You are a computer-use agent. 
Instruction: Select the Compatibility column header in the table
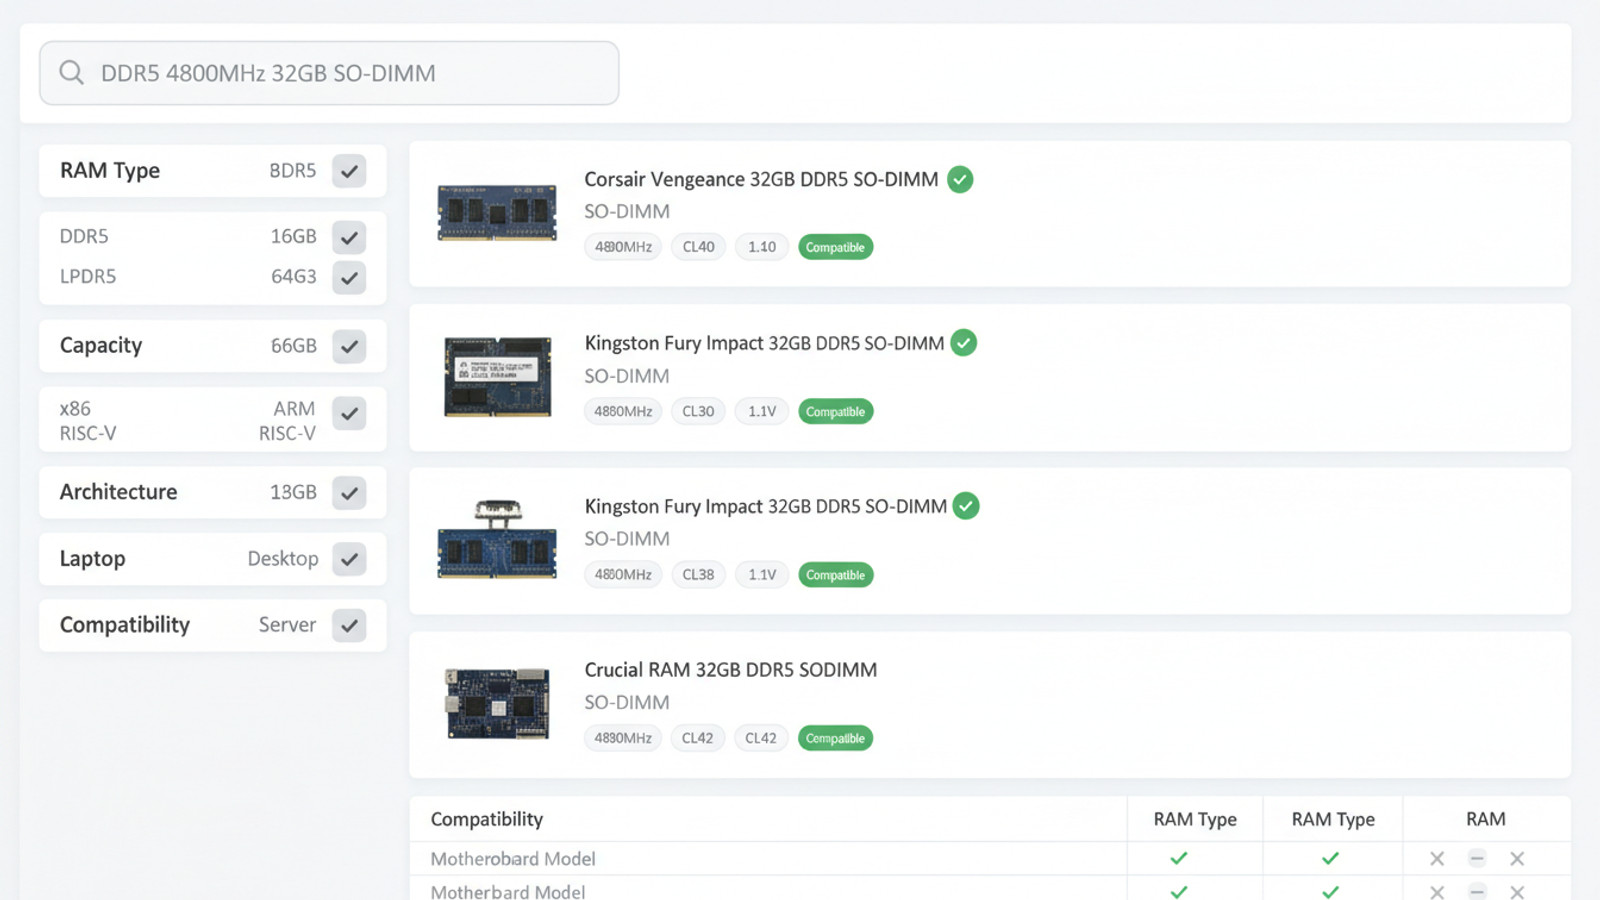point(487,819)
